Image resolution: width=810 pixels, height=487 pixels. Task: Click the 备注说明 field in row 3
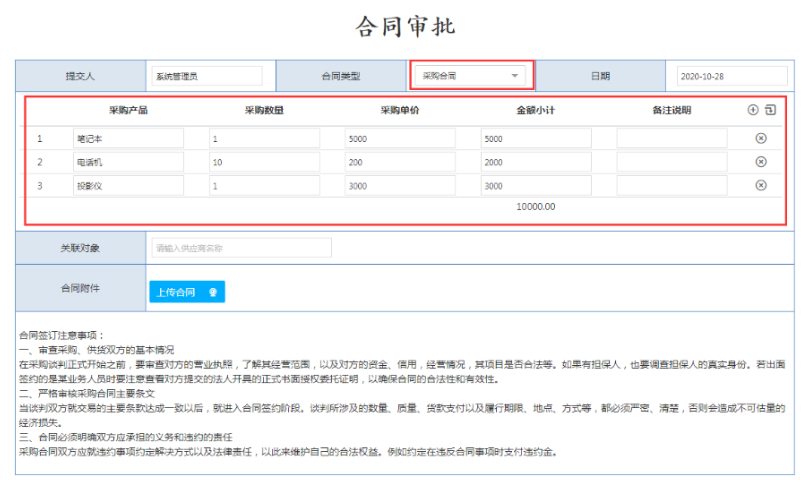(x=671, y=185)
